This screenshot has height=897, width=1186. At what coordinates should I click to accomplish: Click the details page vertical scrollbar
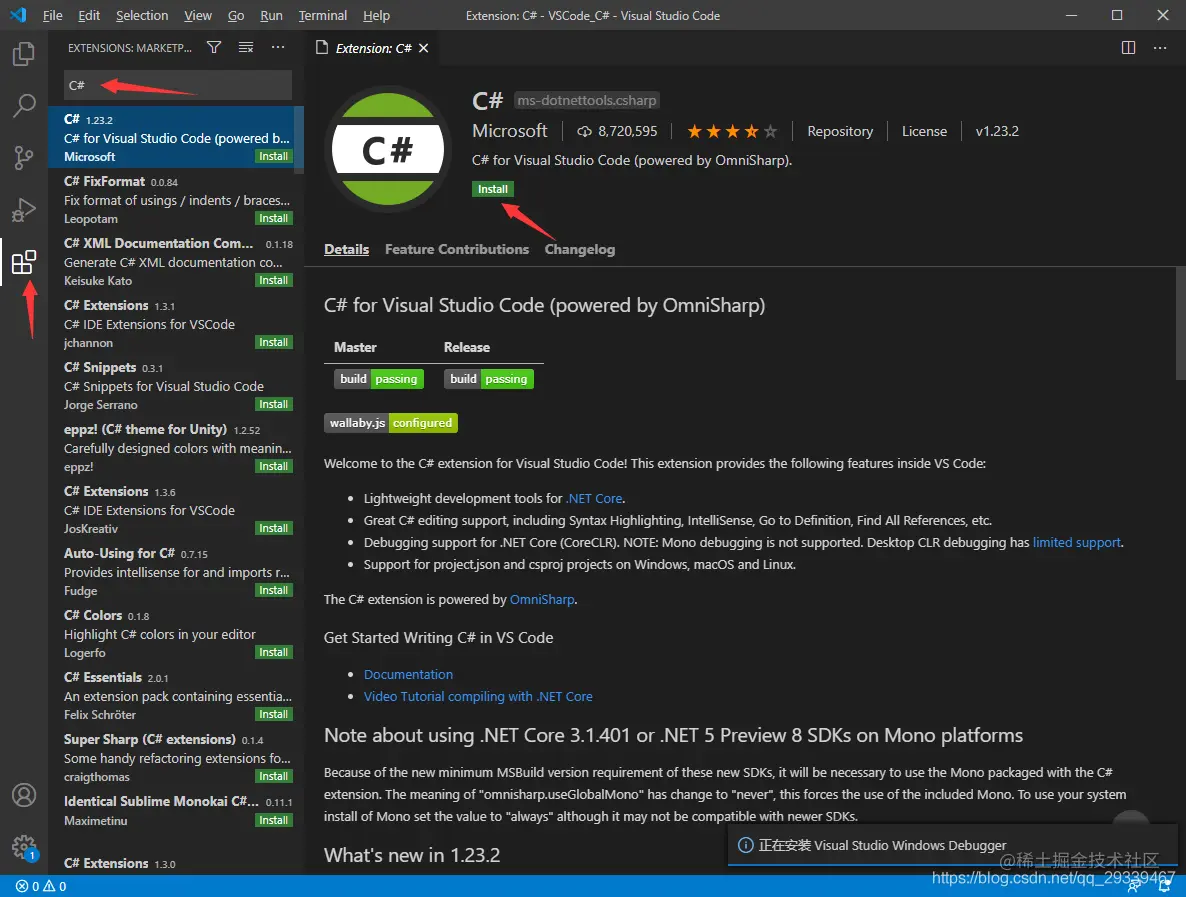tap(1181, 323)
